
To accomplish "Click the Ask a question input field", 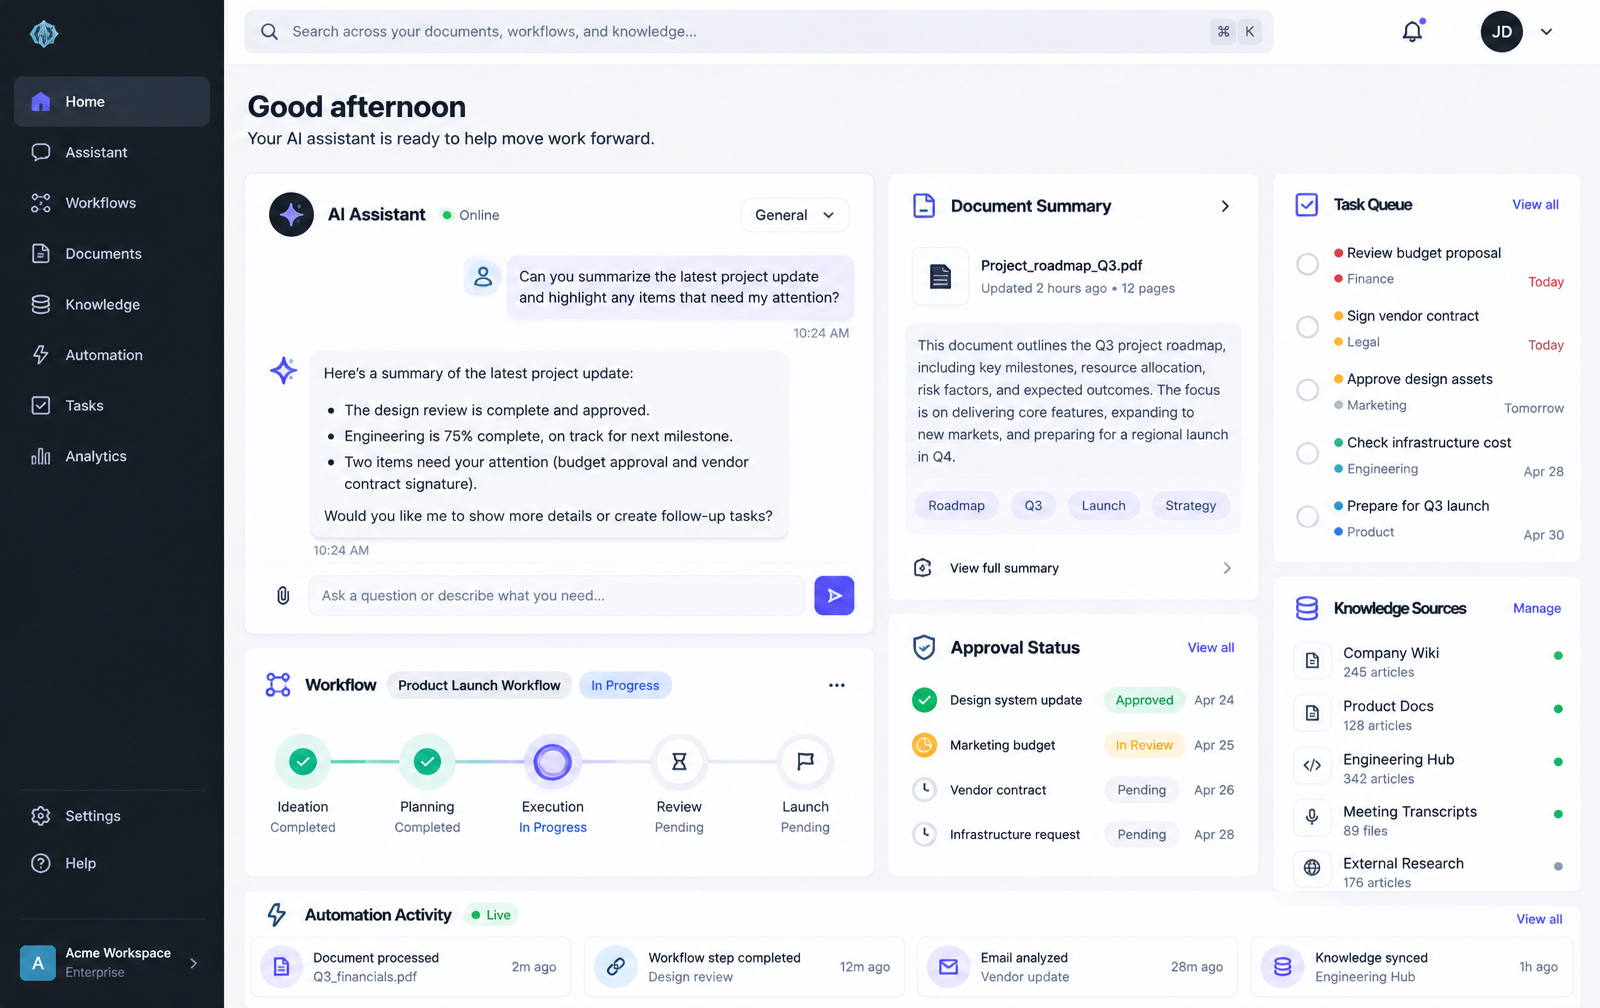I will coord(556,595).
